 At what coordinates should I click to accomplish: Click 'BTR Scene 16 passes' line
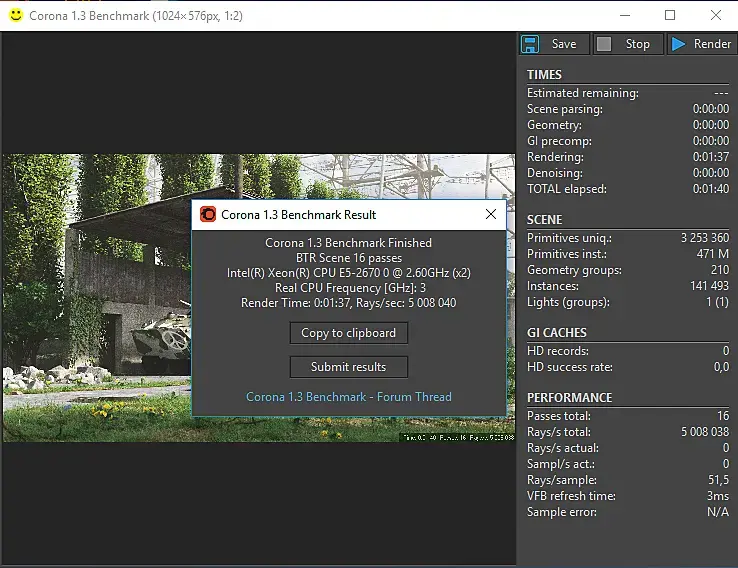(x=348, y=258)
